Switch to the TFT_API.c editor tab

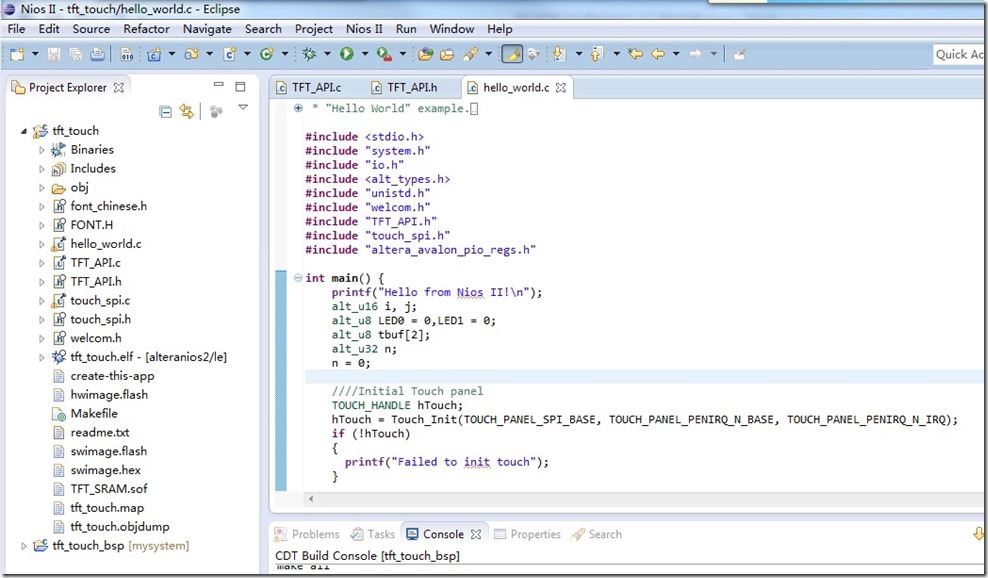click(x=309, y=88)
